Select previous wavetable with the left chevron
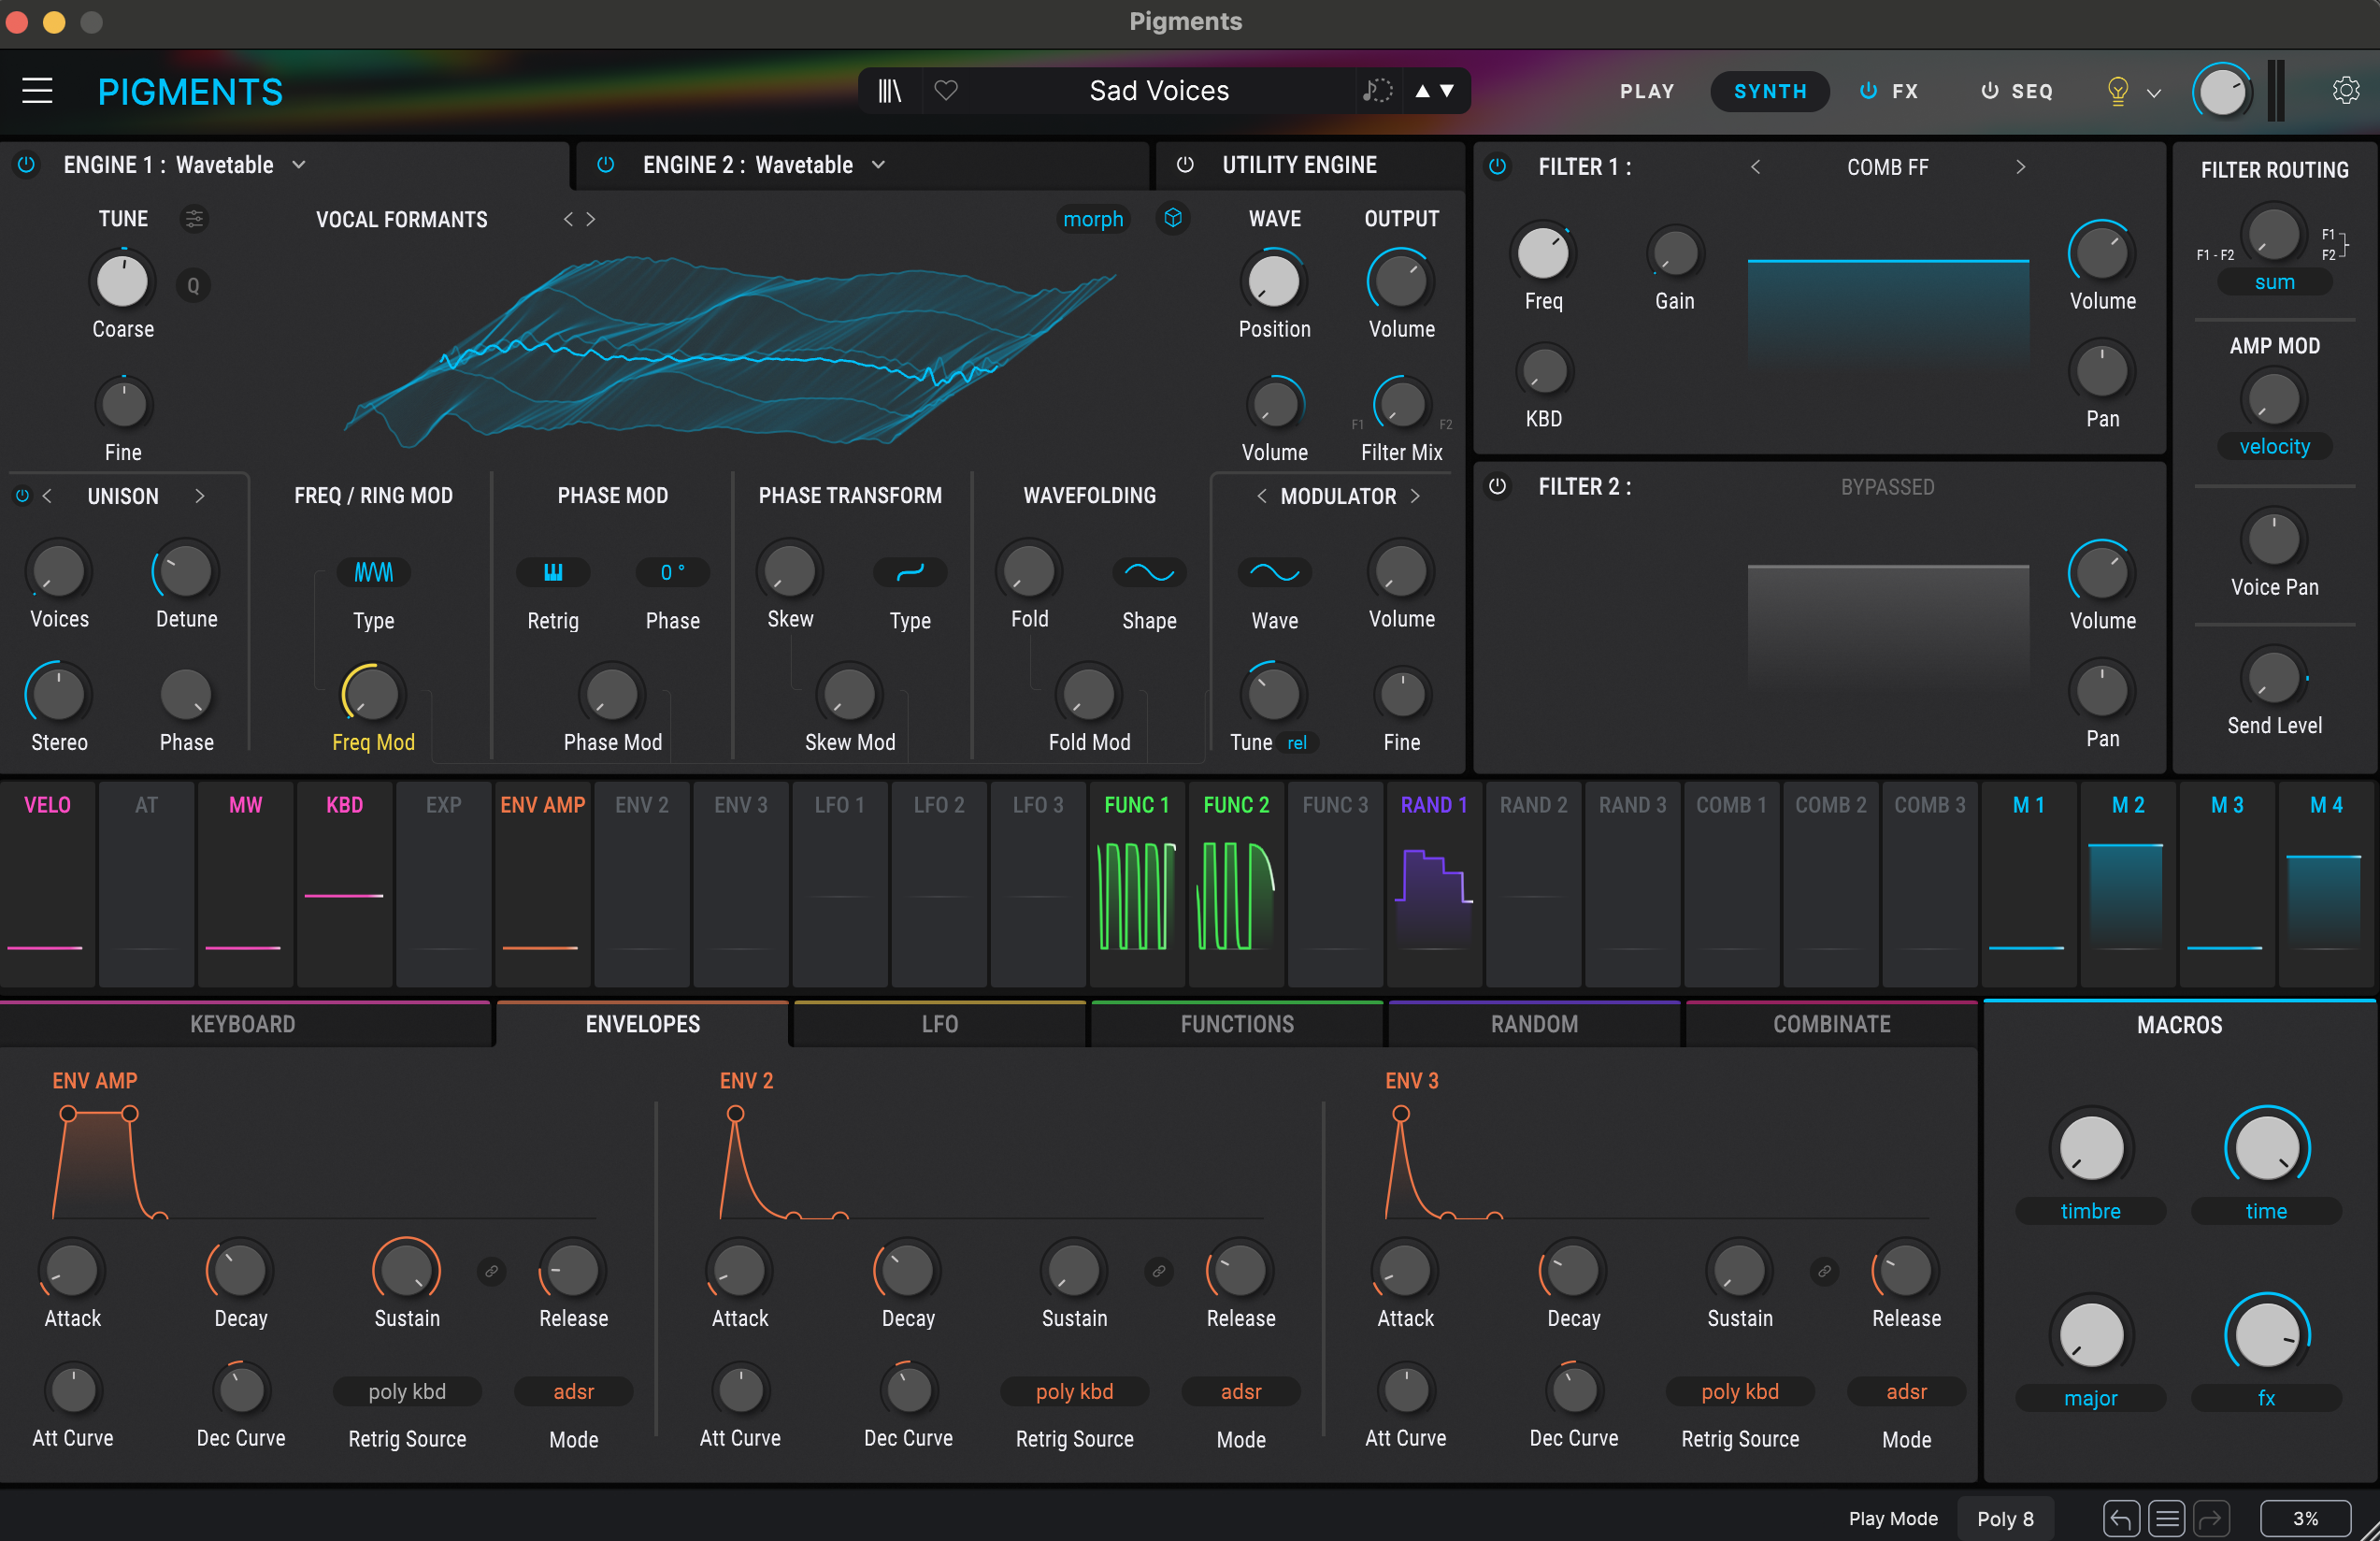Viewport: 2380px width, 1541px height. 568,219
